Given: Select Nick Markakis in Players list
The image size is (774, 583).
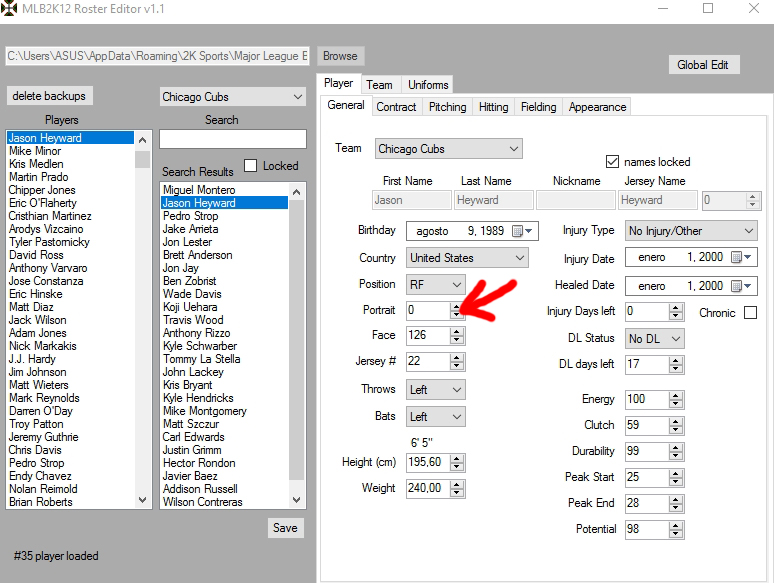Looking at the screenshot, I should tap(42, 346).
